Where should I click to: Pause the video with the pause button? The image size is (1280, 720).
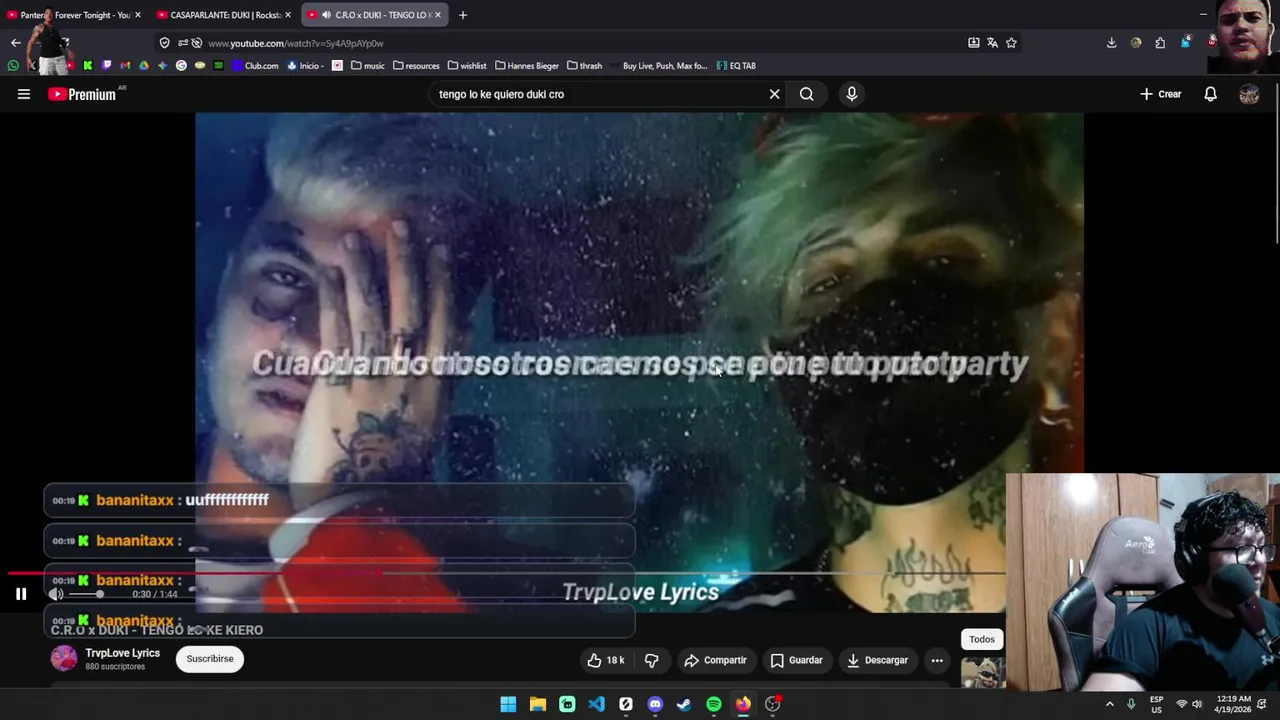(x=21, y=594)
